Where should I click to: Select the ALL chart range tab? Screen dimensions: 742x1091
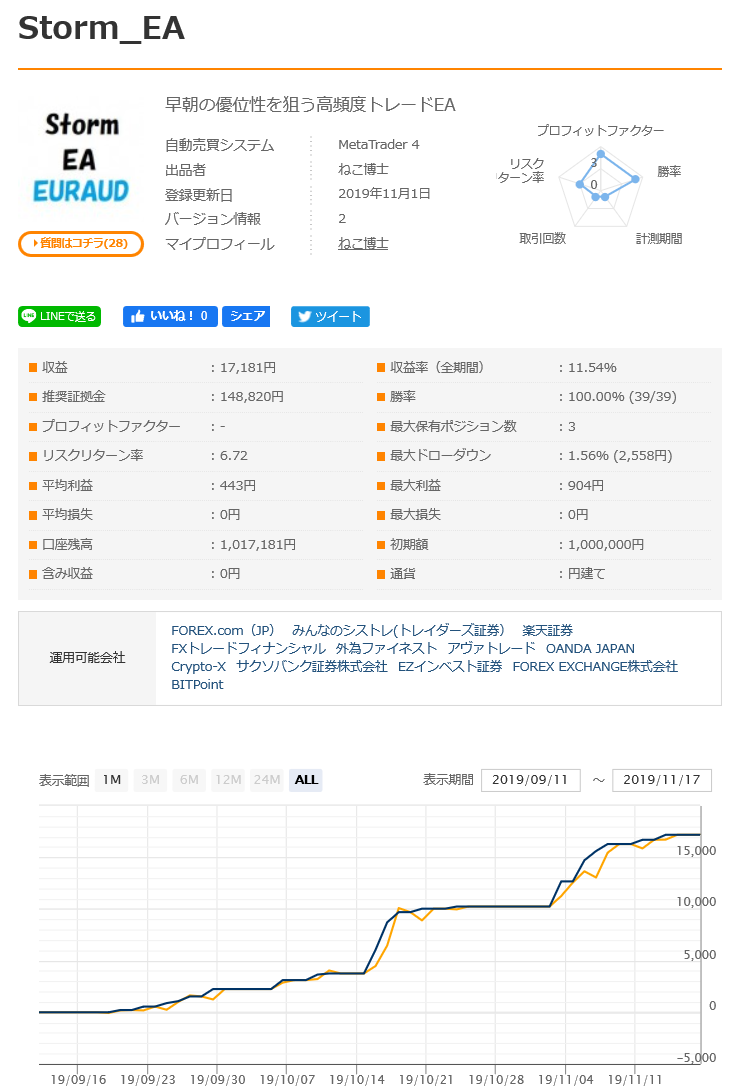point(306,780)
